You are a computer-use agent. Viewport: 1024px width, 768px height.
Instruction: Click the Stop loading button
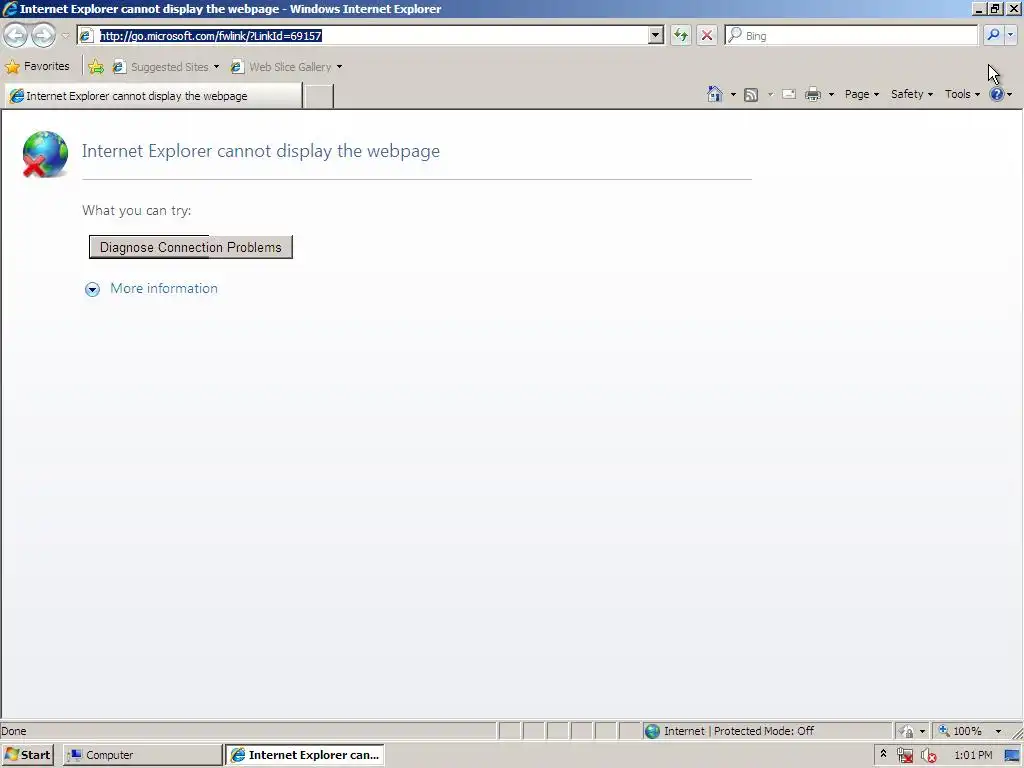[707, 35]
